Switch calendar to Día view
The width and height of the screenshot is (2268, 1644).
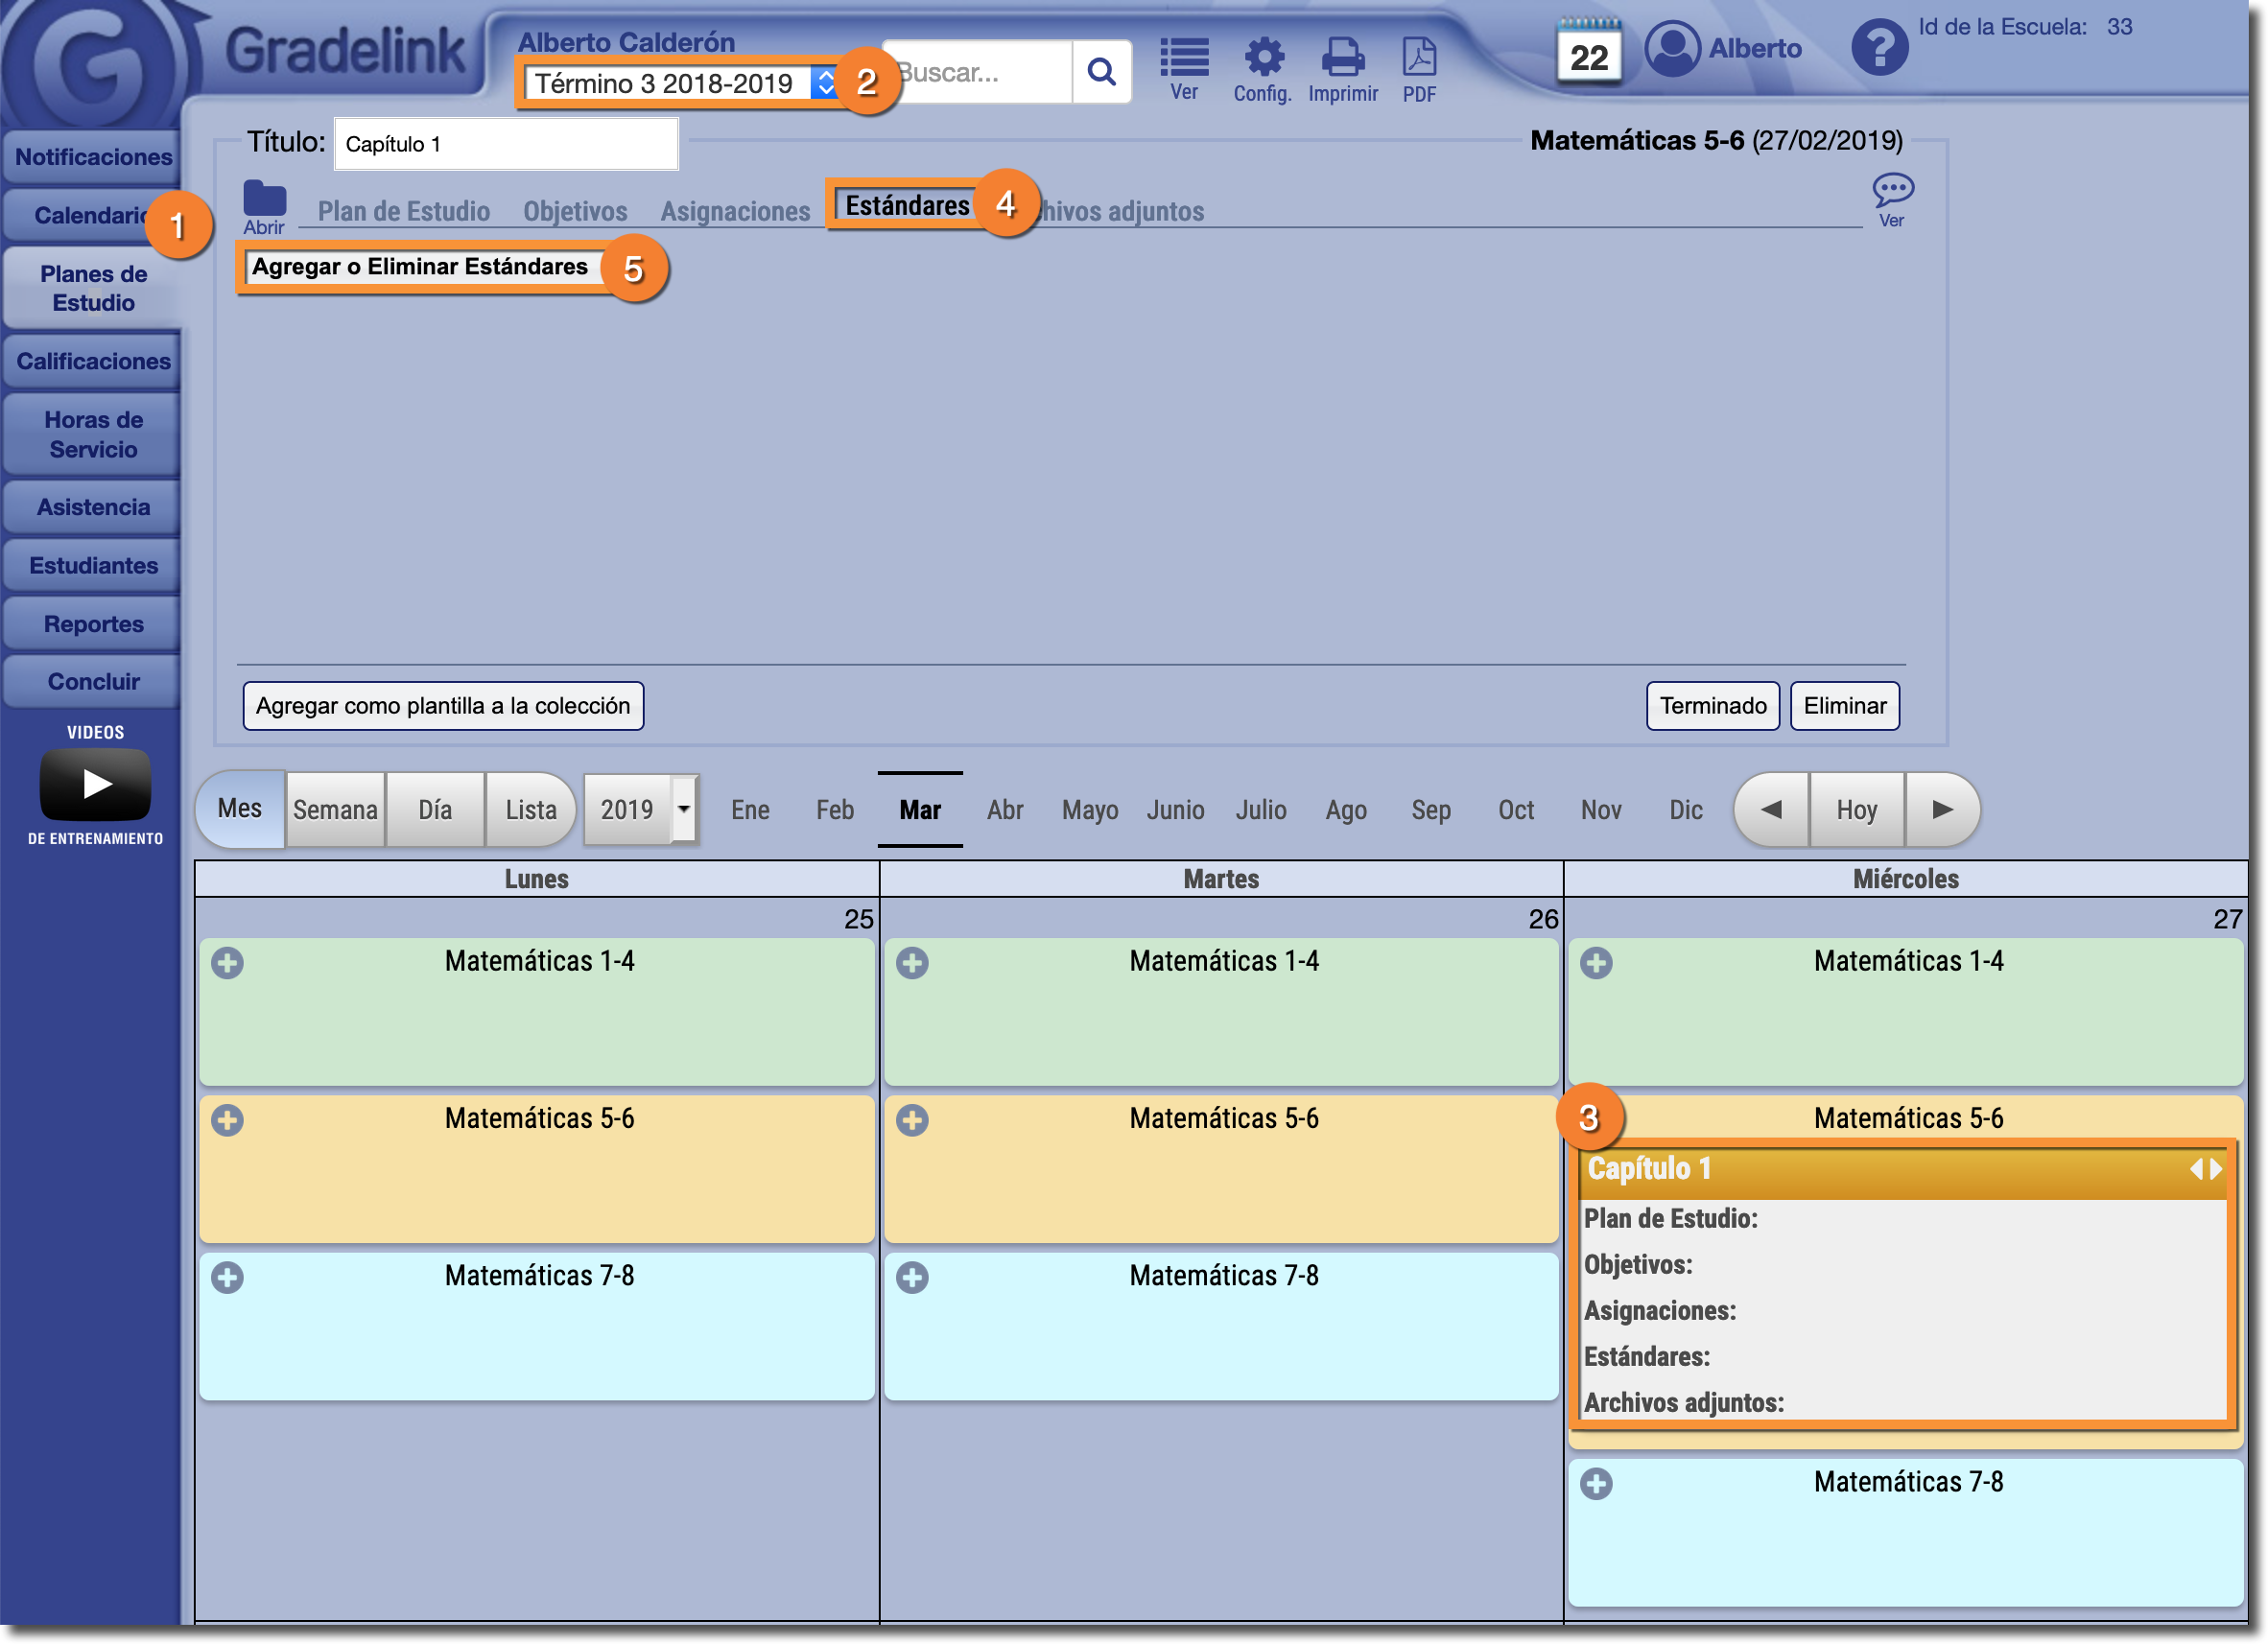(x=435, y=809)
